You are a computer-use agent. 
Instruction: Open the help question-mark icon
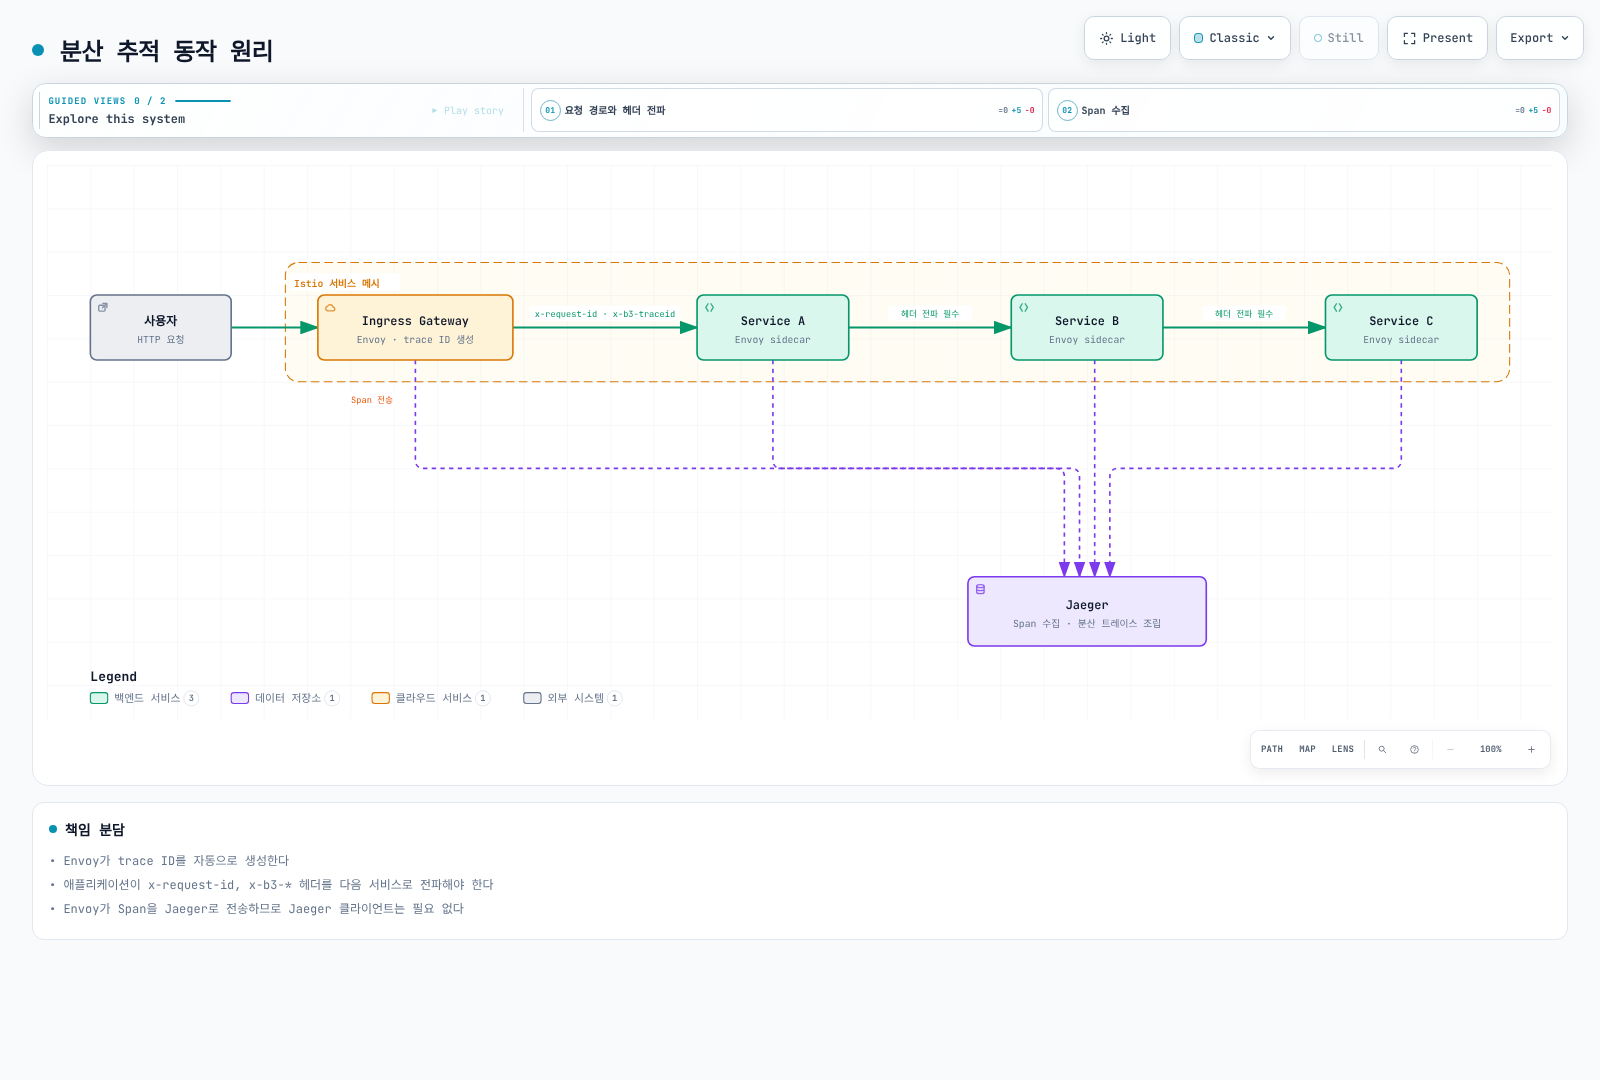point(1414,749)
